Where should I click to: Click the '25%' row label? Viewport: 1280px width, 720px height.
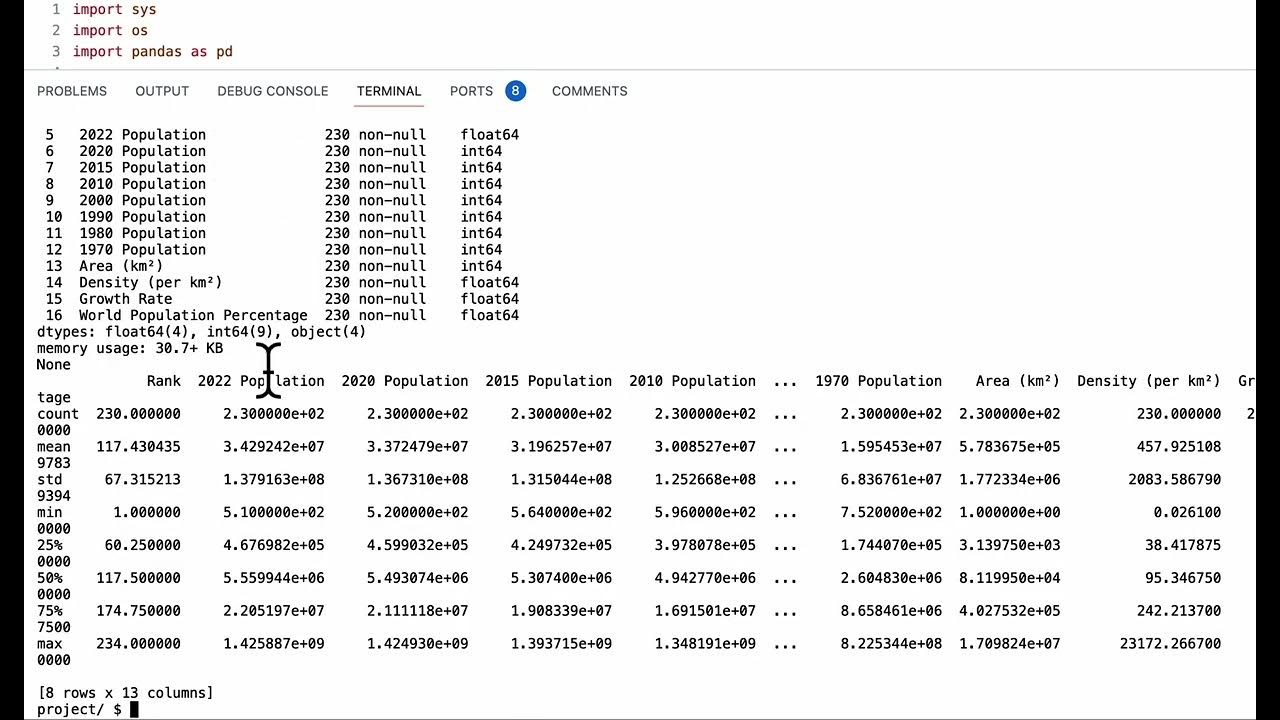50,546
